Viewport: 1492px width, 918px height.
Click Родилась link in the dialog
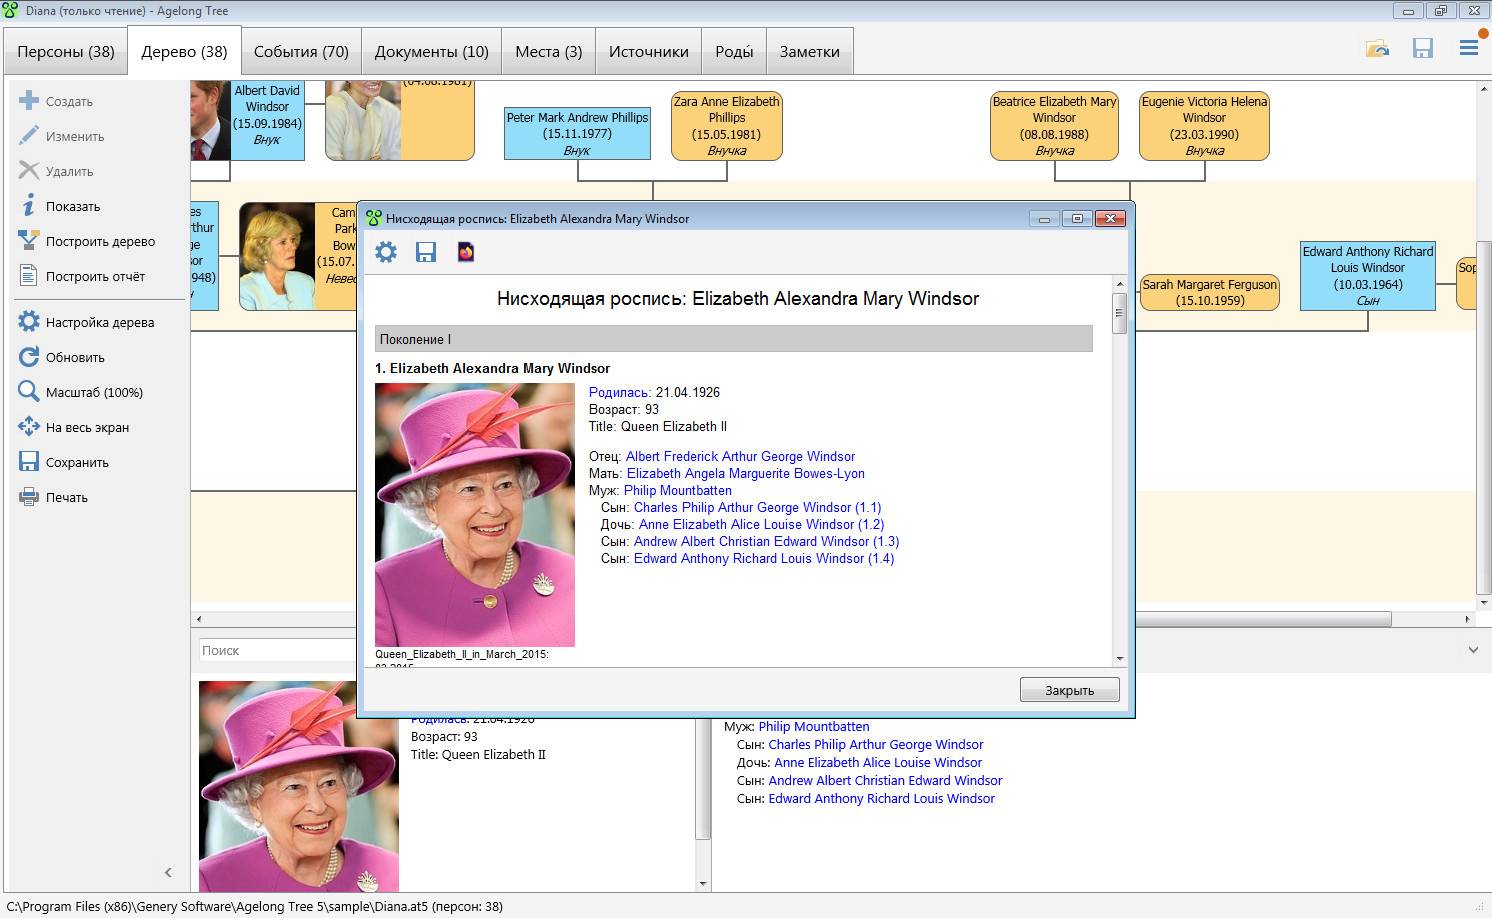point(620,392)
